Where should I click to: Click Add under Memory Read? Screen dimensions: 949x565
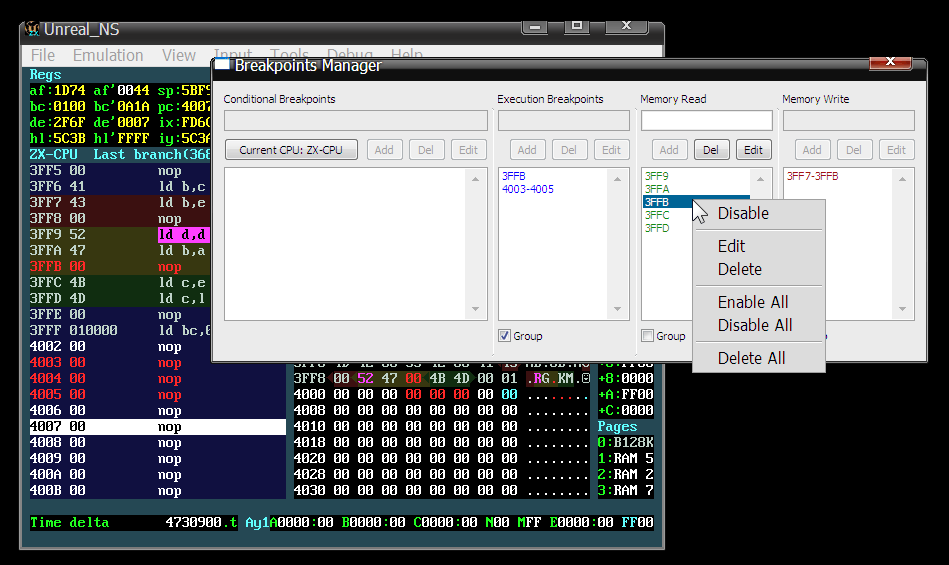[x=669, y=150]
